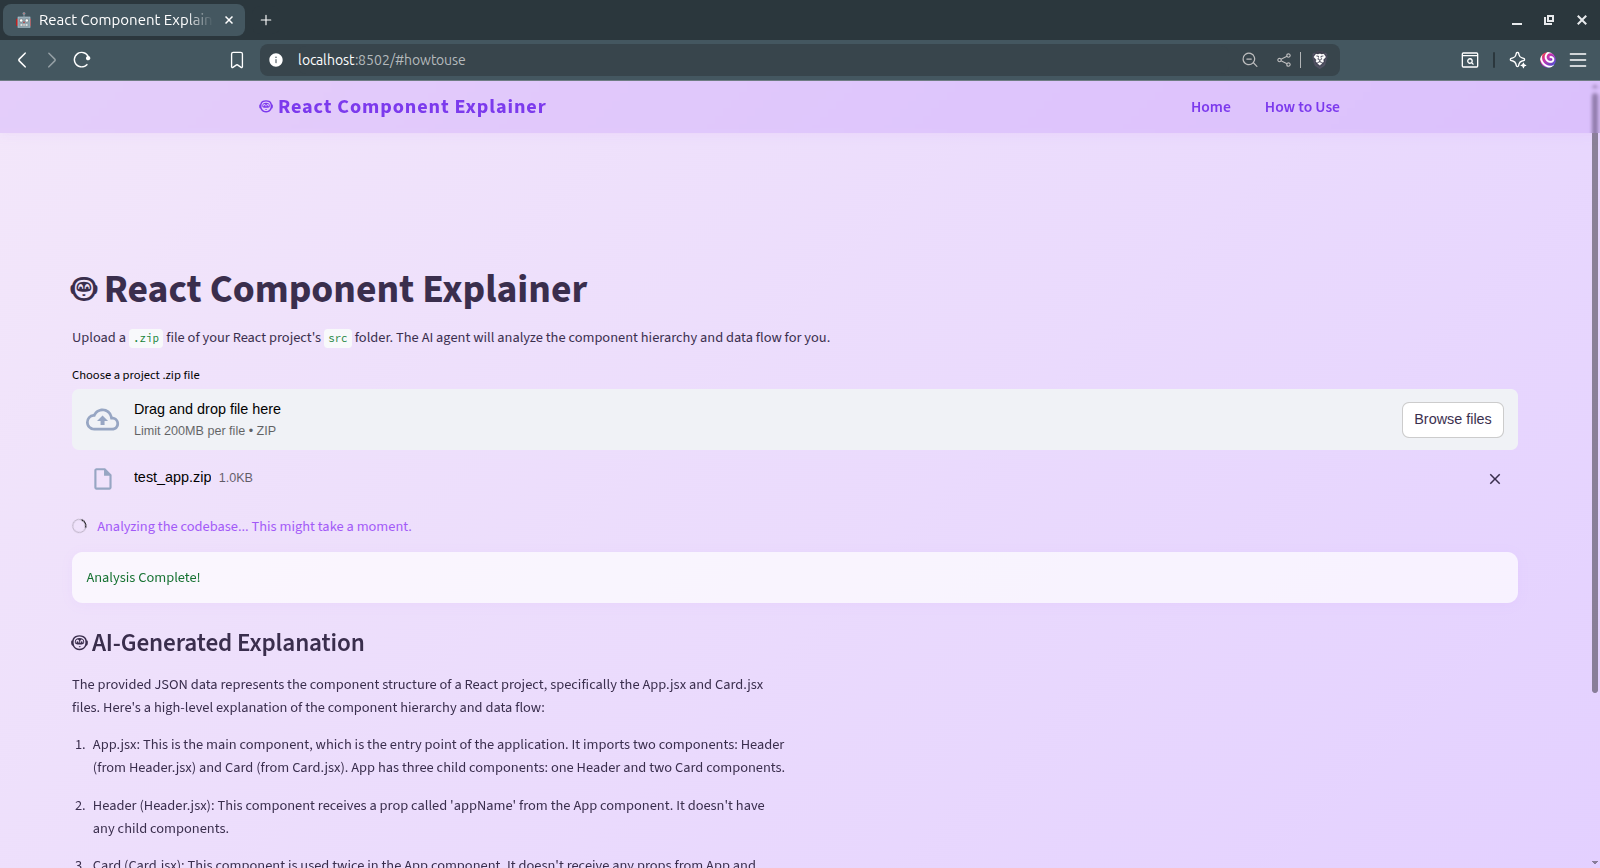Click the 'Analyzing the codebase...' status text
Image resolution: width=1600 pixels, height=868 pixels.
click(254, 526)
